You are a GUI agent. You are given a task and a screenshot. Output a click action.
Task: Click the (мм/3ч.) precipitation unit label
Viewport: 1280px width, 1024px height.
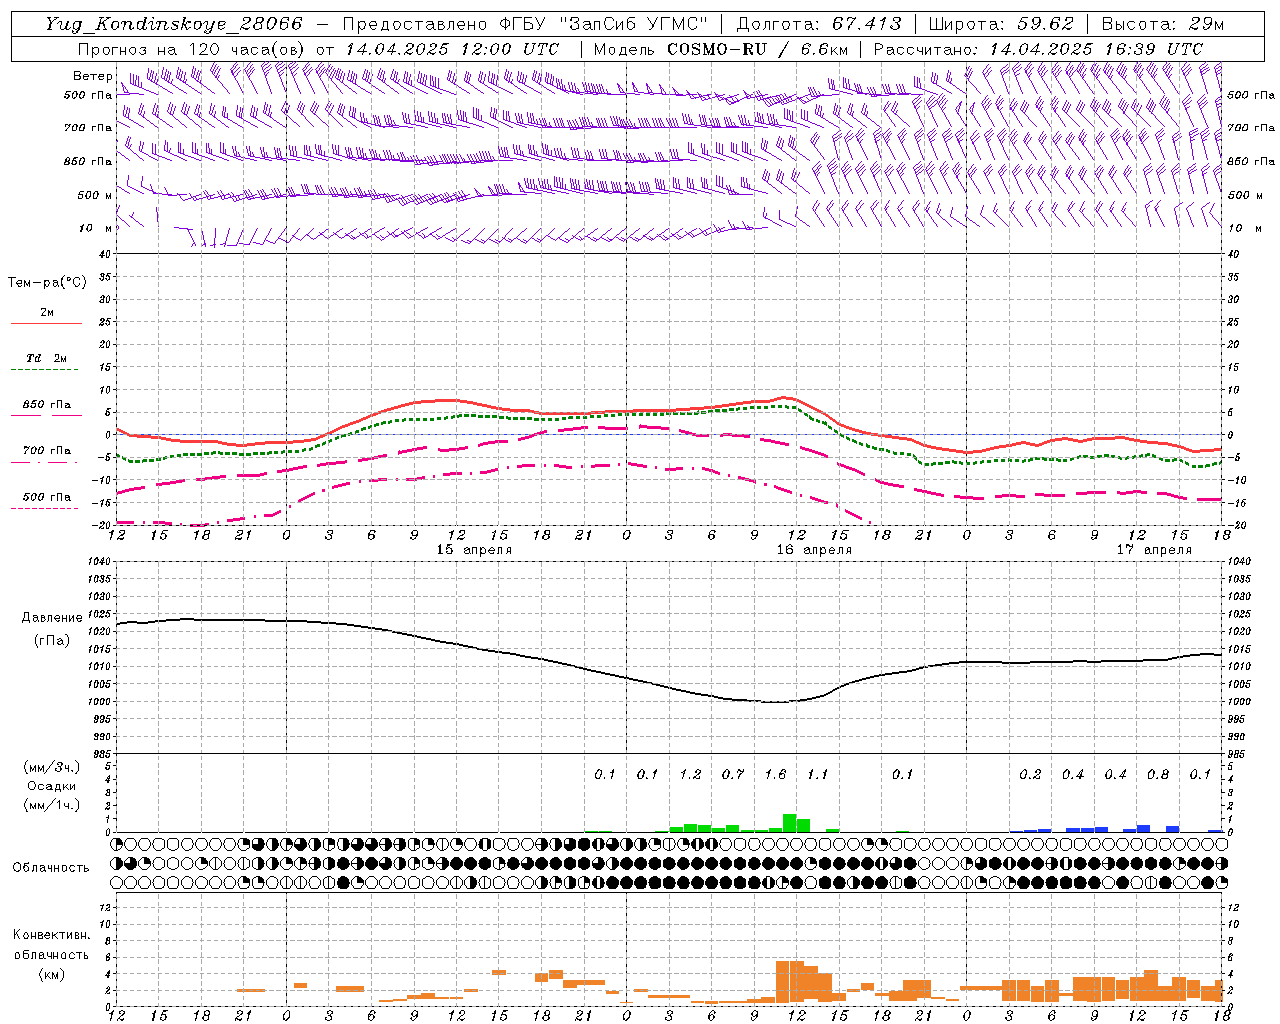point(53,767)
